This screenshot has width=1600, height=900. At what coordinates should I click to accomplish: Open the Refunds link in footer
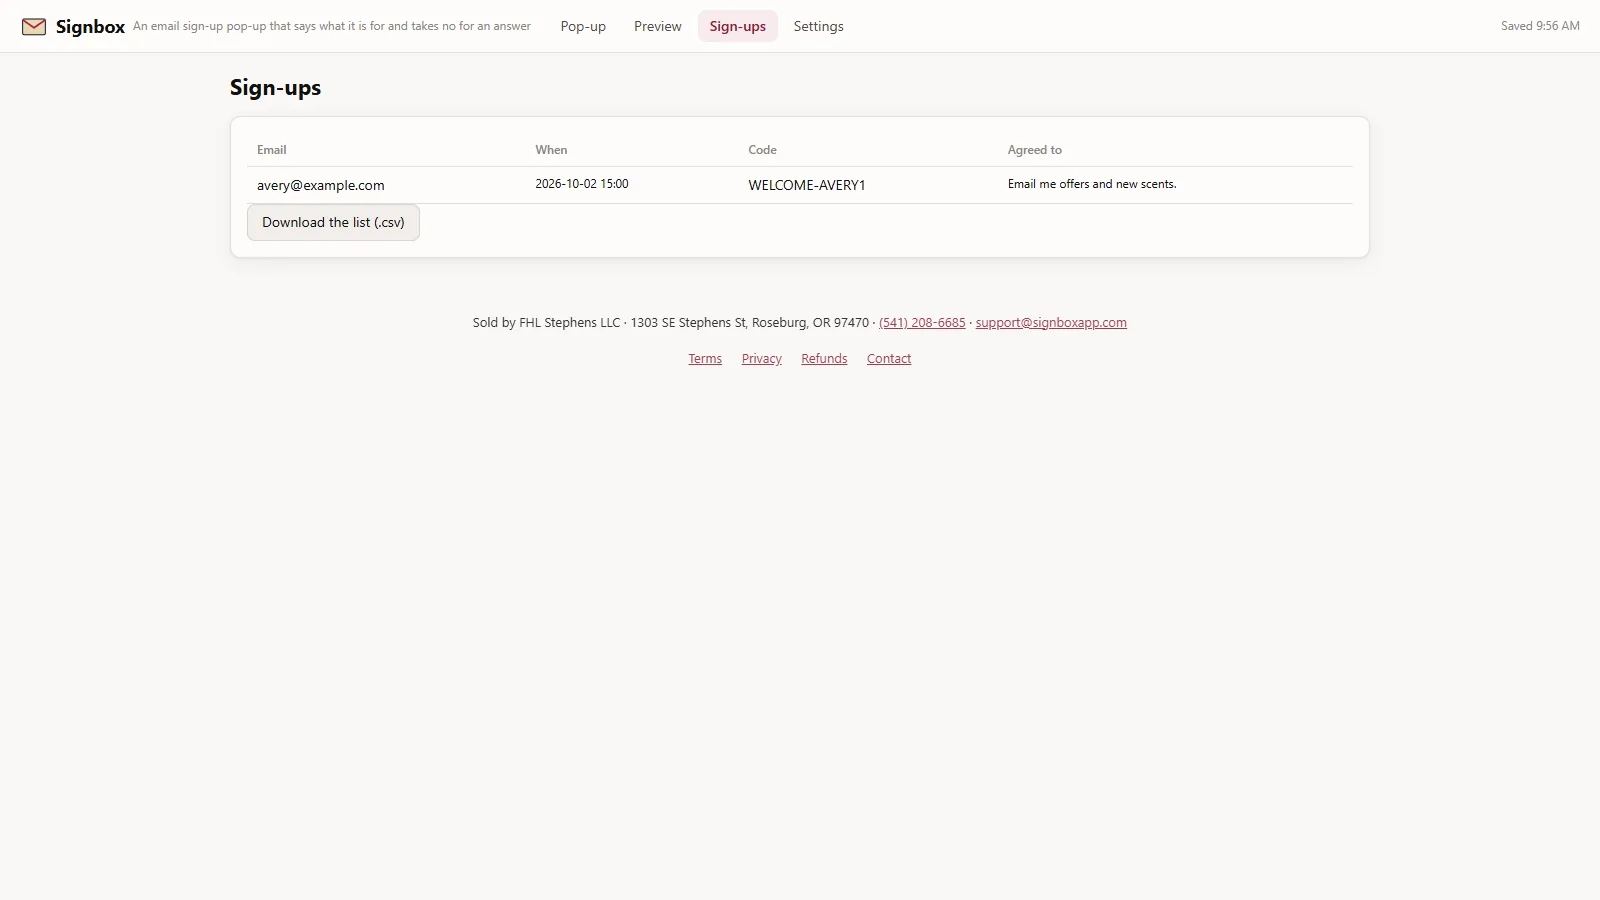tap(824, 358)
